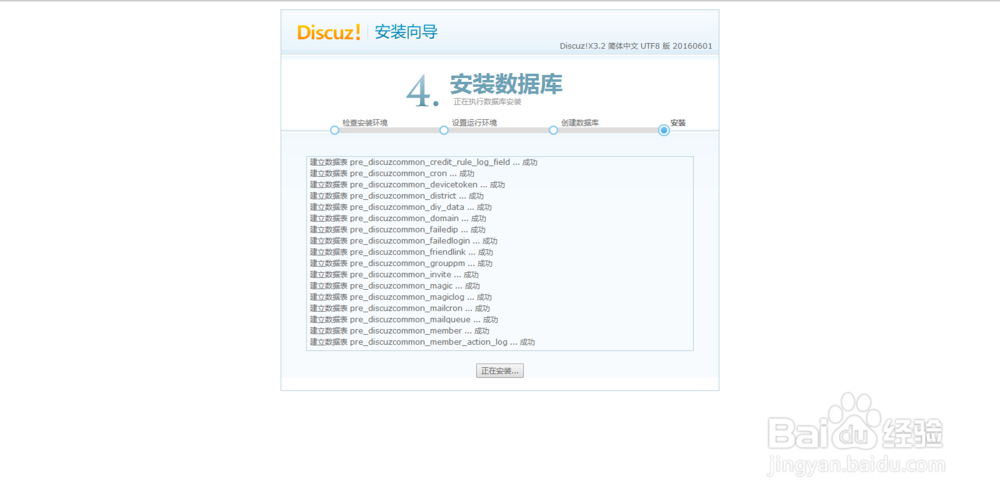The width and height of the screenshot is (1000, 499).
Task: Click the 检查安装环境 step label
Action: tap(365, 123)
